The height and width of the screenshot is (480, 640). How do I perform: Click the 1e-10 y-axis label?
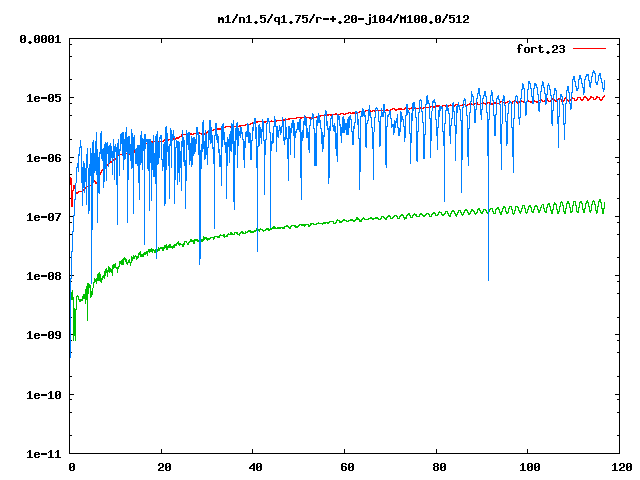click(44, 395)
